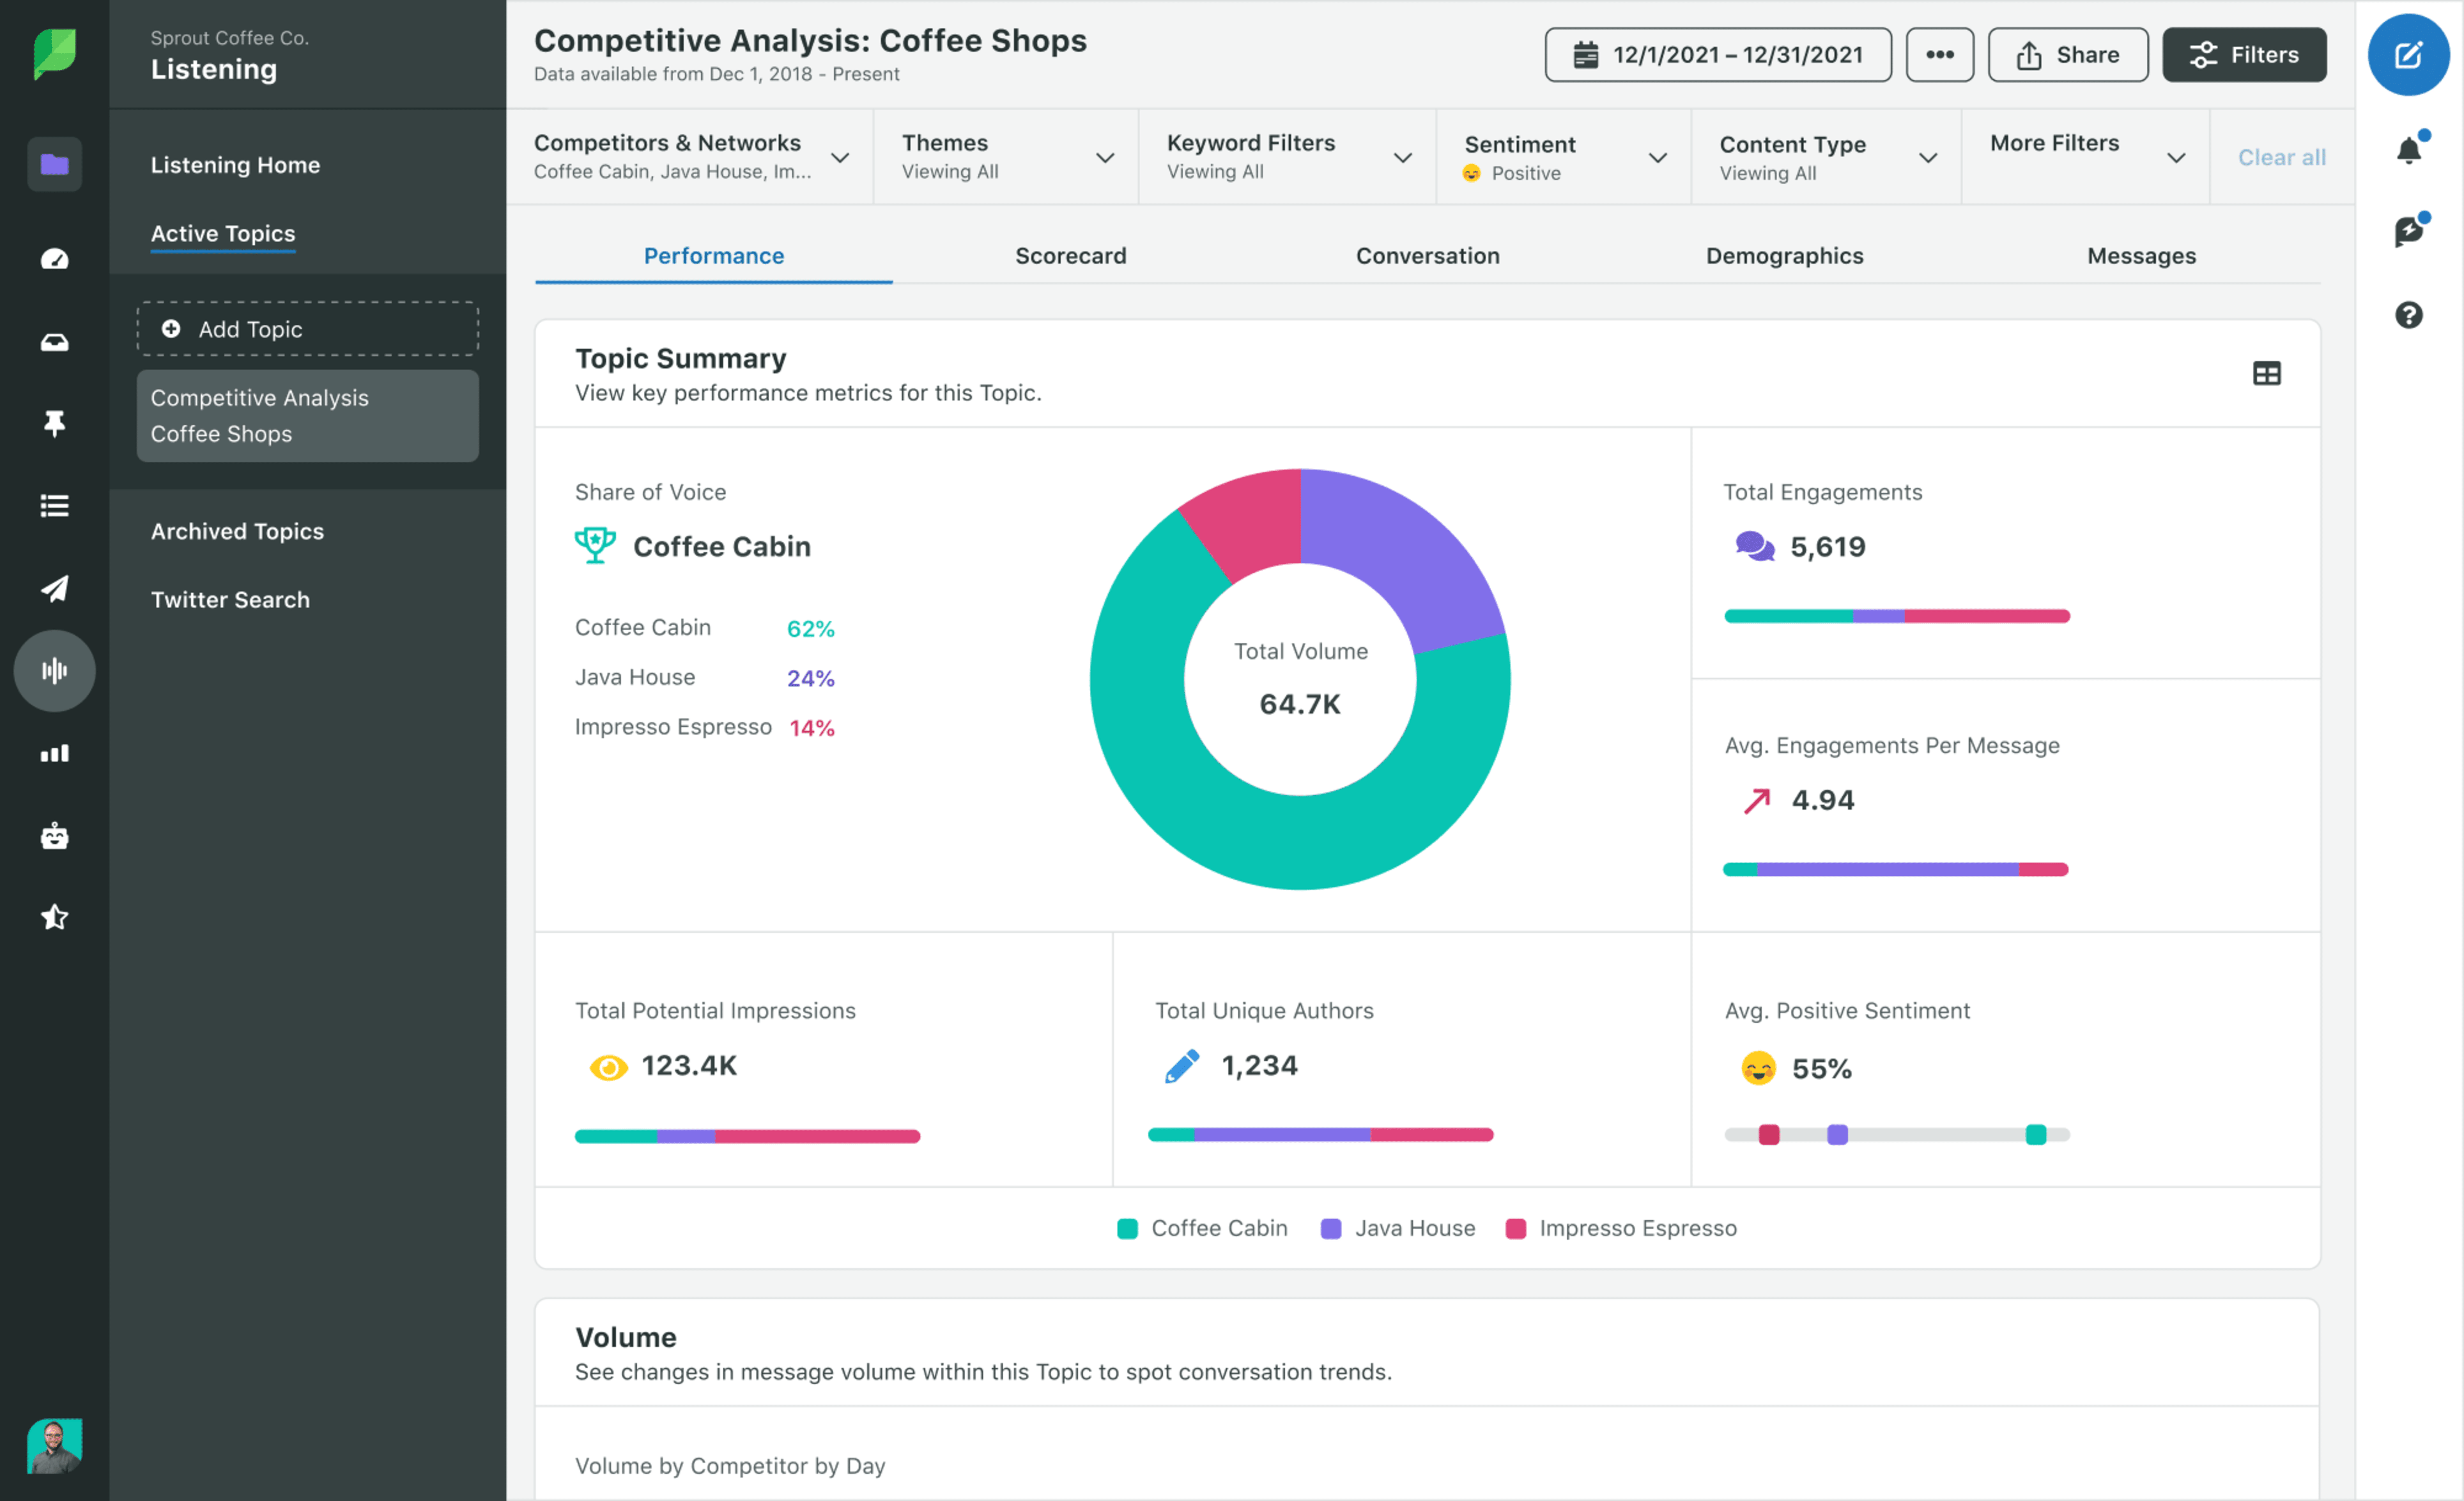Click the grid table view icon
The height and width of the screenshot is (1501, 2464).
point(2267,373)
